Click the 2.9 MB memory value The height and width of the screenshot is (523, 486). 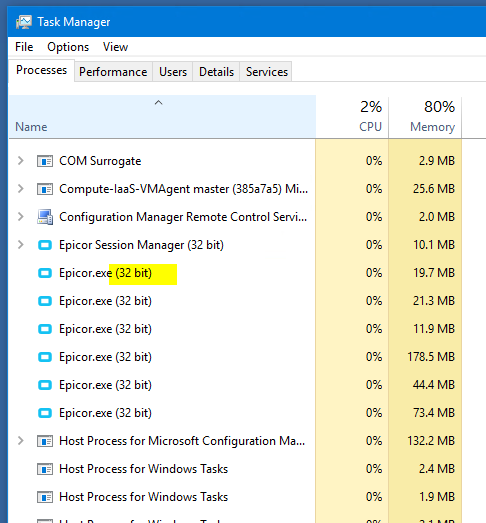pyautogui.click(x=437, y=161)
